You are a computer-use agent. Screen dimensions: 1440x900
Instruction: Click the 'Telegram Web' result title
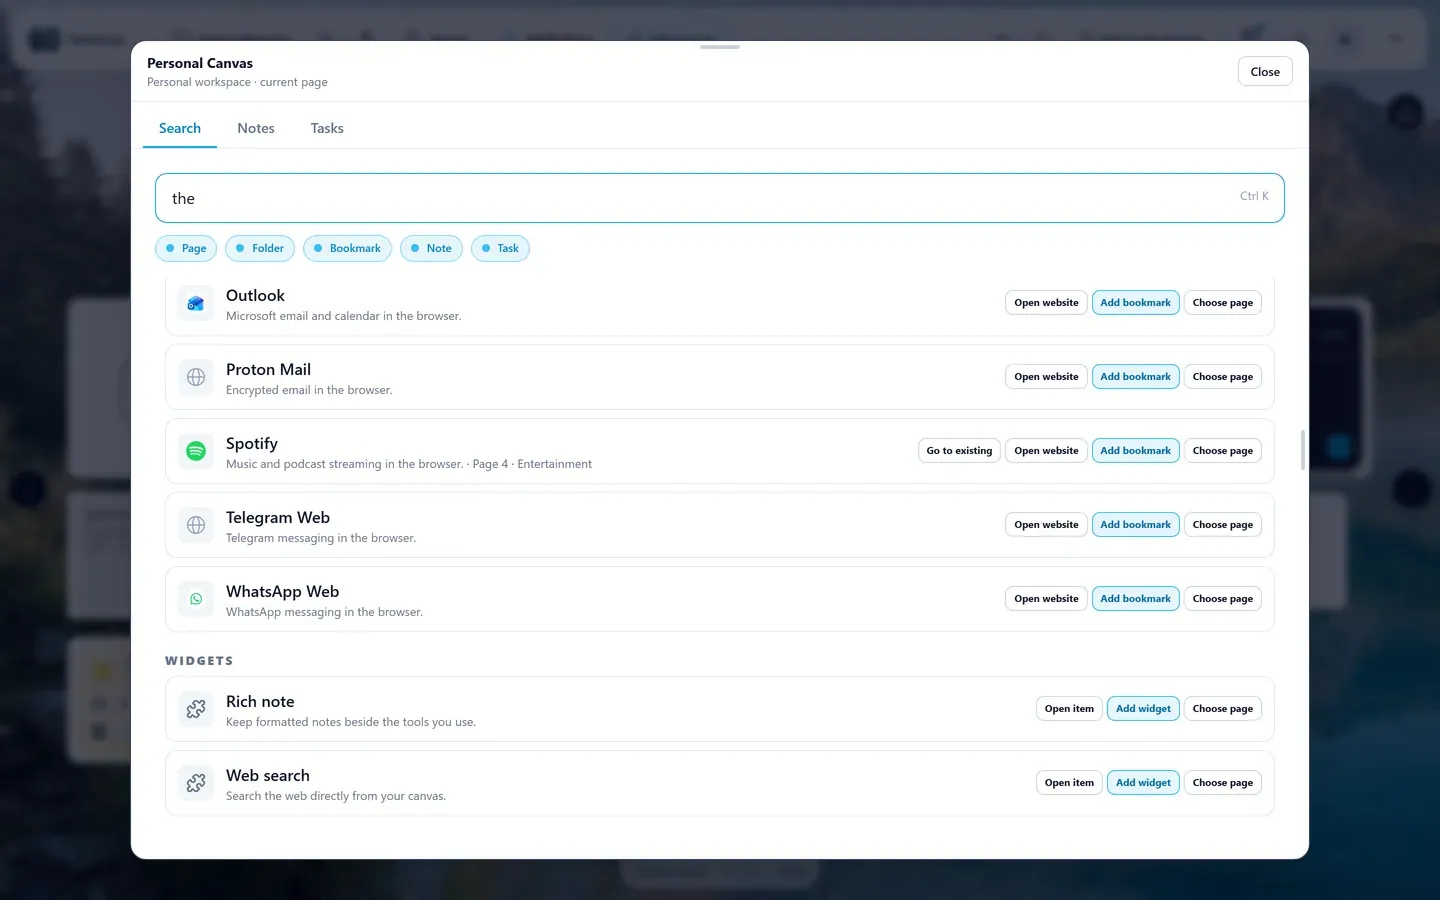[x=278, y=517]
